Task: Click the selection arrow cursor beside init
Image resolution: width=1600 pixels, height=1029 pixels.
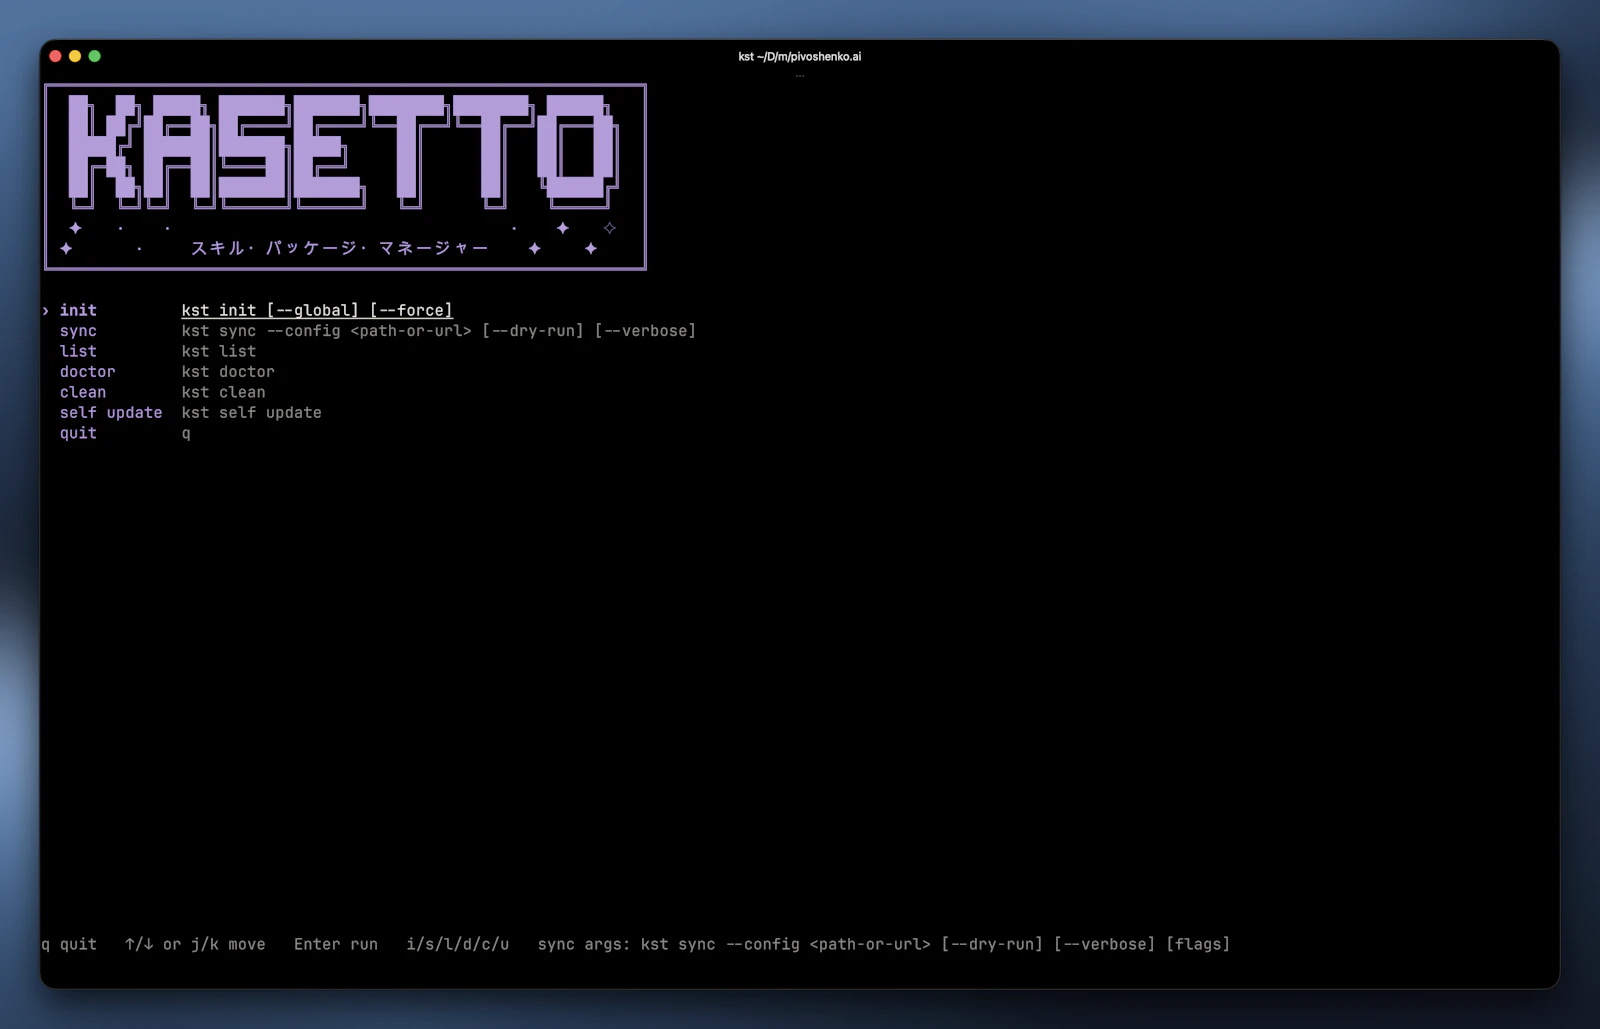Action: click(x=46, y=311)
